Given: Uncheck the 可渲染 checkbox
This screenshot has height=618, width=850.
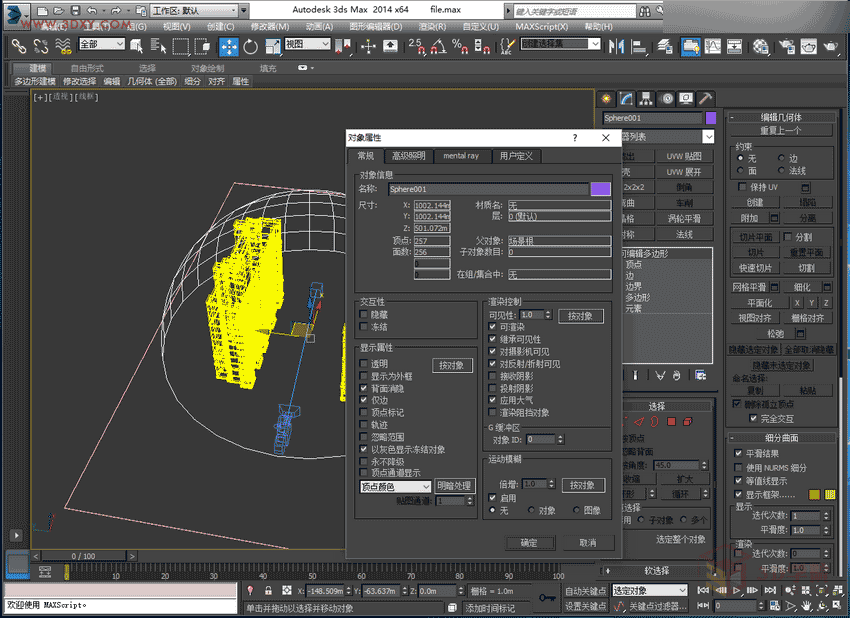Looking at the screenshot, I should click(493, 327).
